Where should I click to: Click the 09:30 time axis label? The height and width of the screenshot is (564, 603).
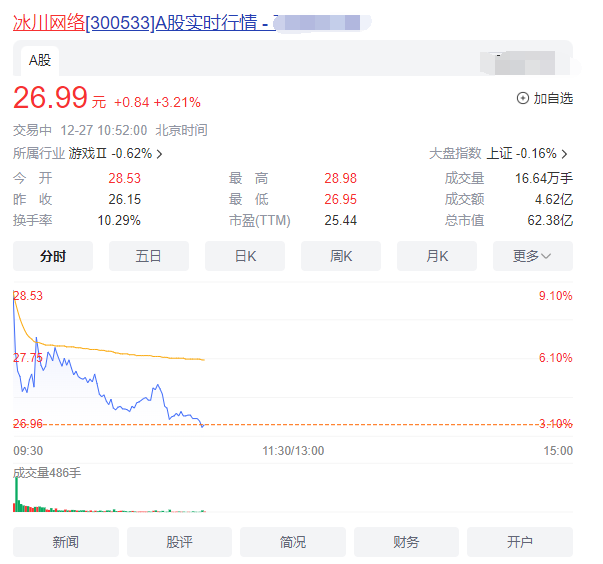28,451
